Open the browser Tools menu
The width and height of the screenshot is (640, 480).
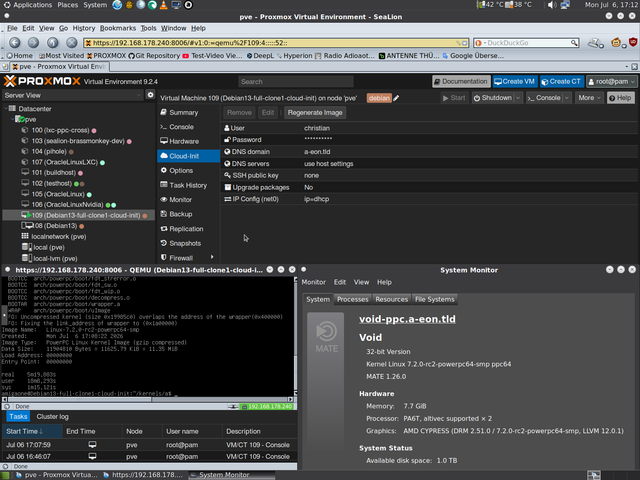pos(148,28)
